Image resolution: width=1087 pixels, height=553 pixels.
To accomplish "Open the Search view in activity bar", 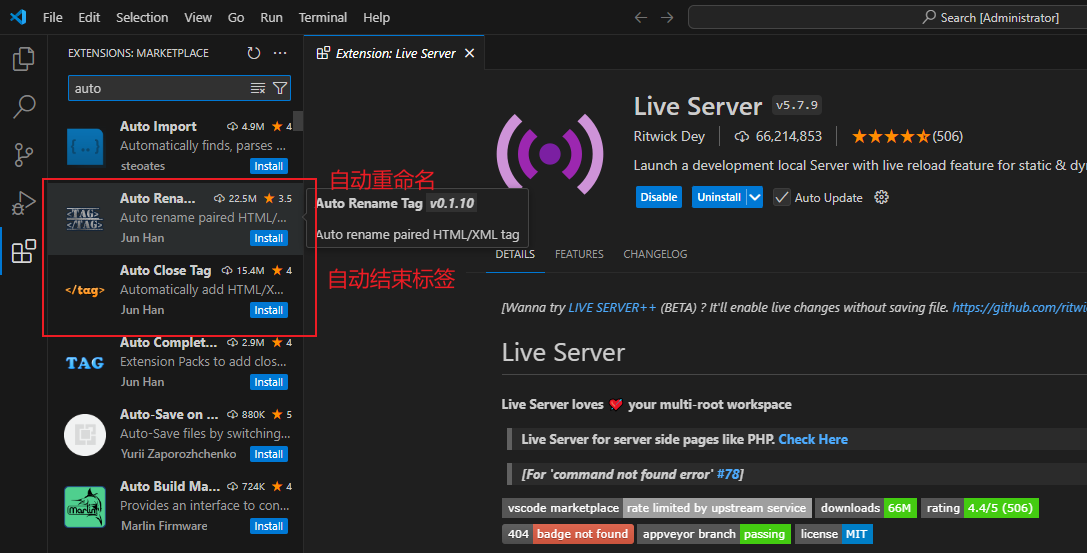I will pos(24,107).
